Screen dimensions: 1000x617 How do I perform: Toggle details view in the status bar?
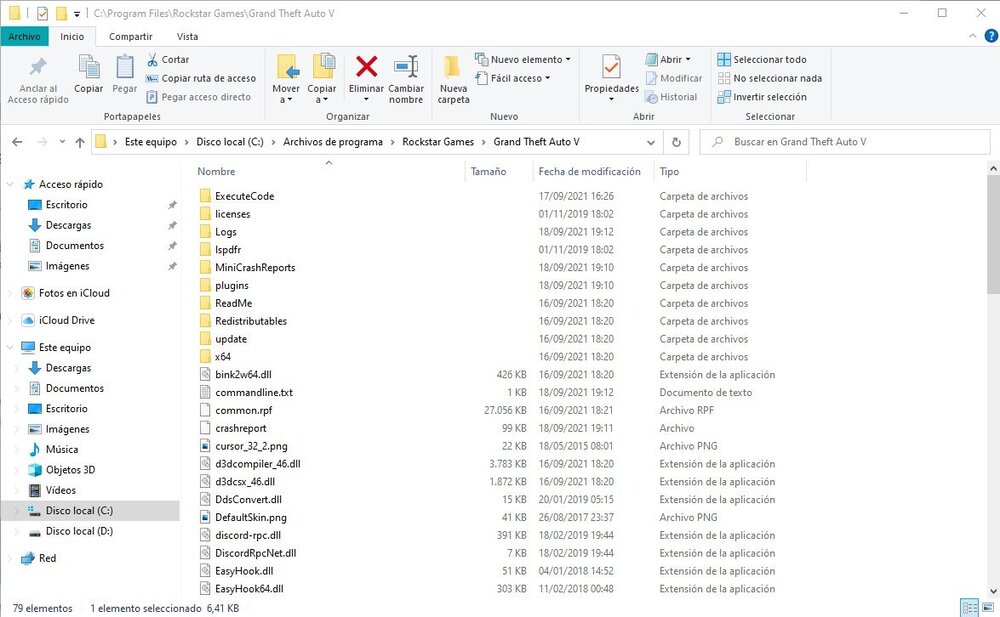click(x=968, y=607)
